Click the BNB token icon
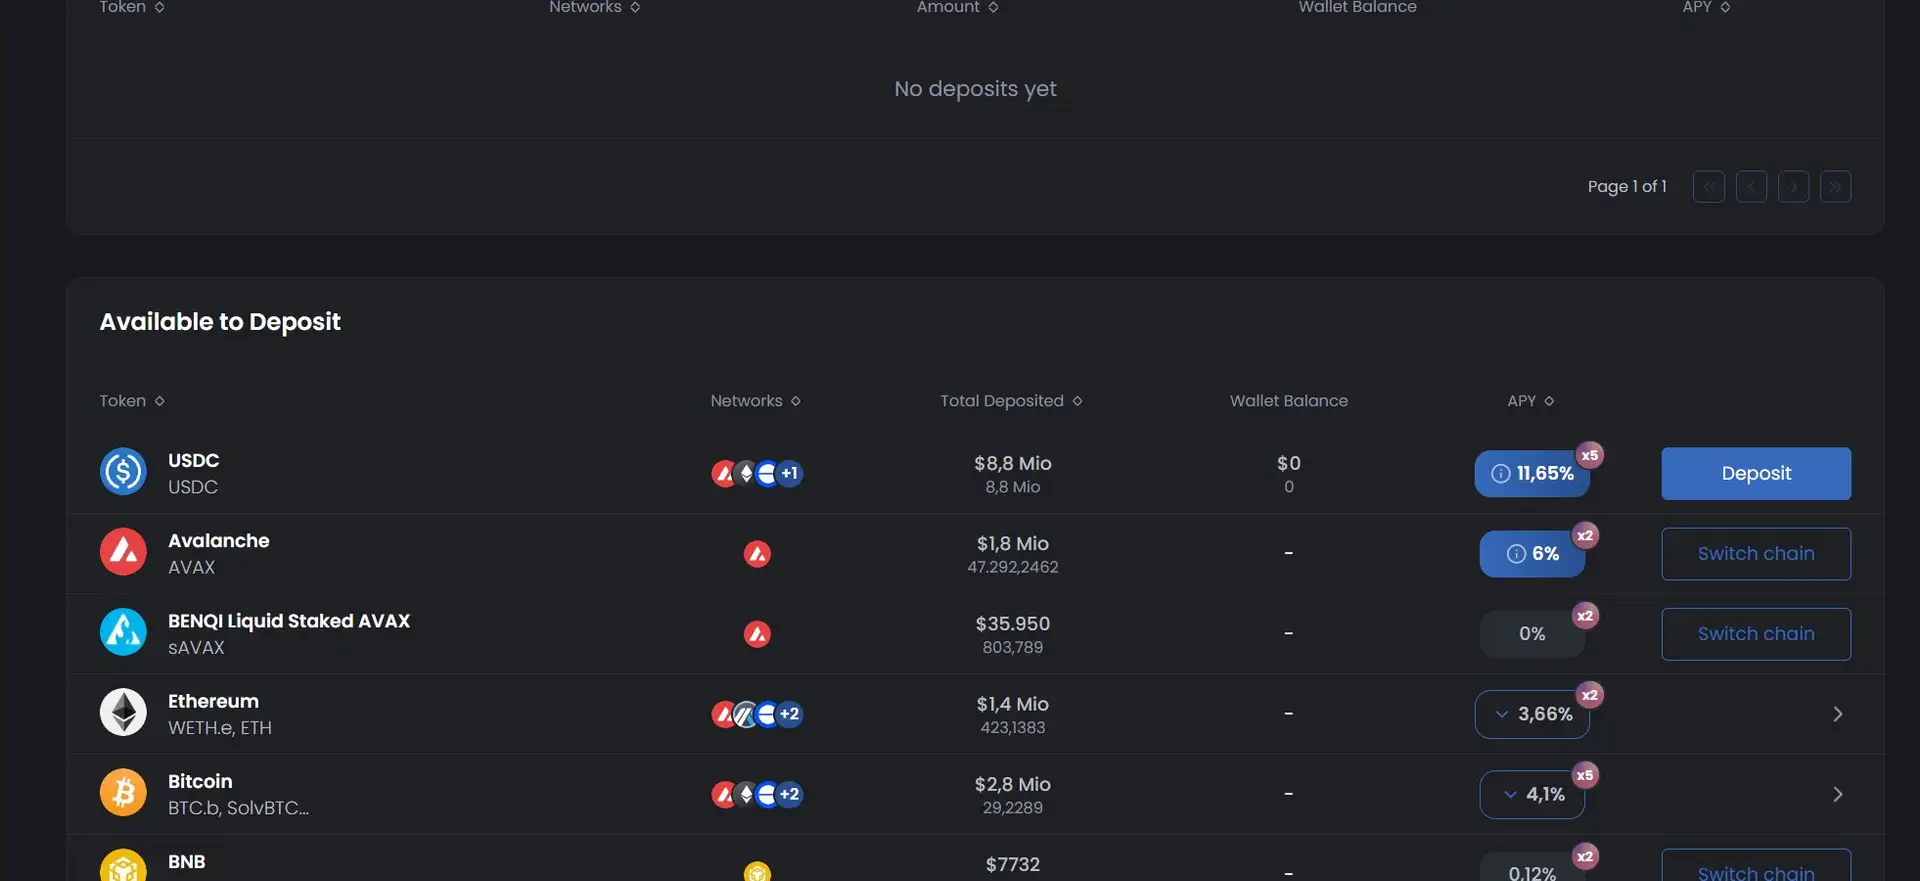Screen dimensions: 1920x881 (123, 866)
